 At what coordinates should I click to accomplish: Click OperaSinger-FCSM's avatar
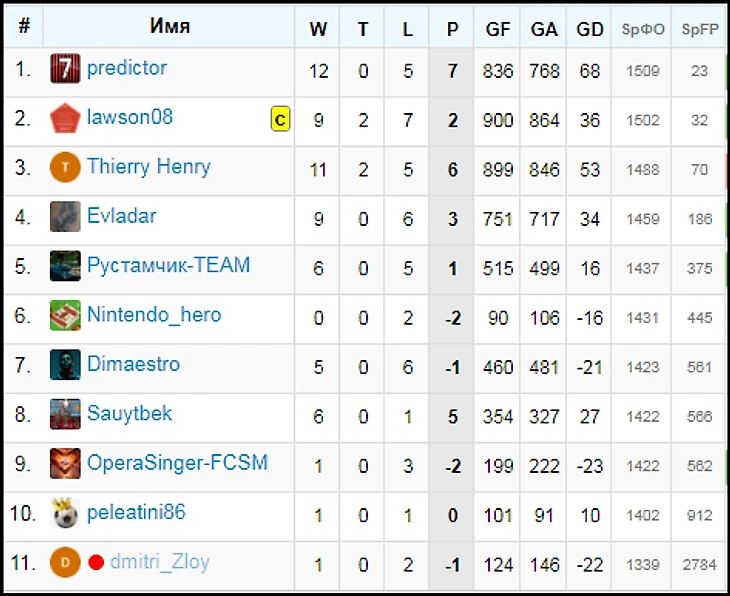click(x=65, y=464)
